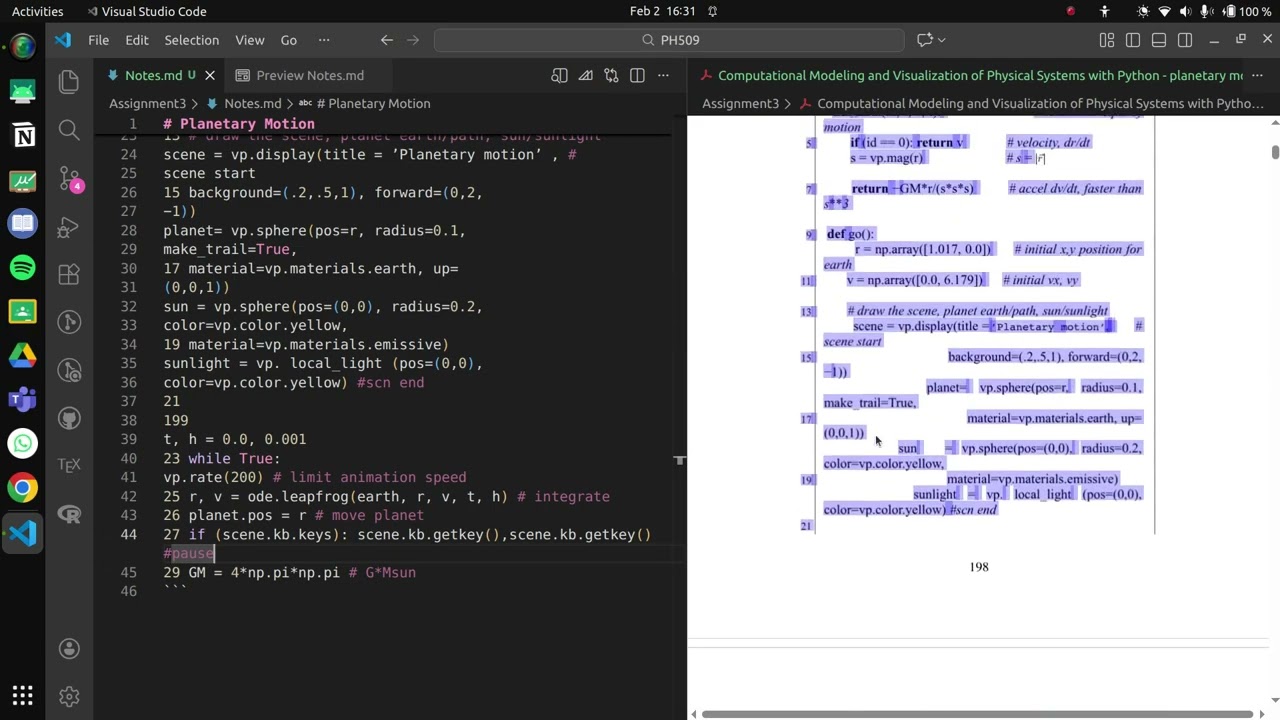The width and height of the screenshot is (1280, 720).
Task: Click the open changes icon in editor toolbar
Action: click(585, 75)
